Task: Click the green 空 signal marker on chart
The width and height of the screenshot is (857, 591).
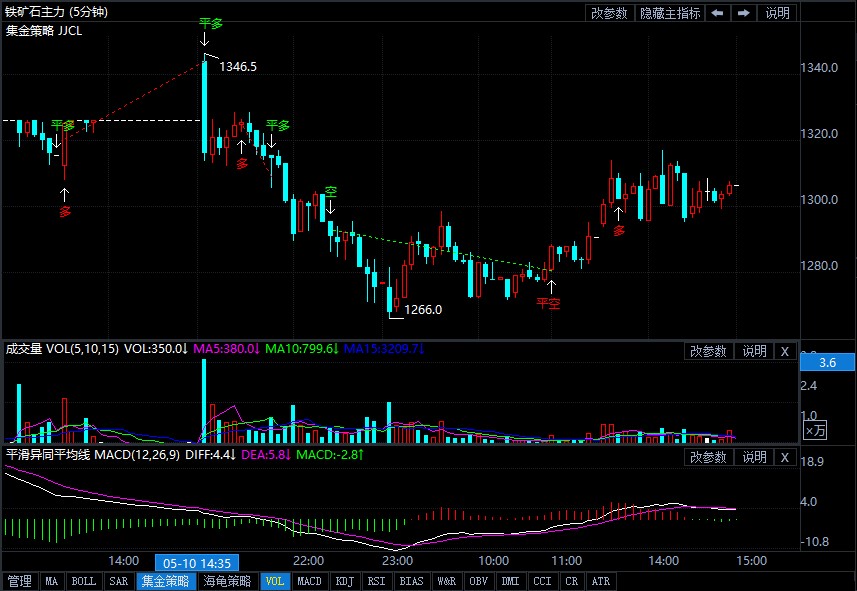Action: pyautogui.click(x=330, y=191)
